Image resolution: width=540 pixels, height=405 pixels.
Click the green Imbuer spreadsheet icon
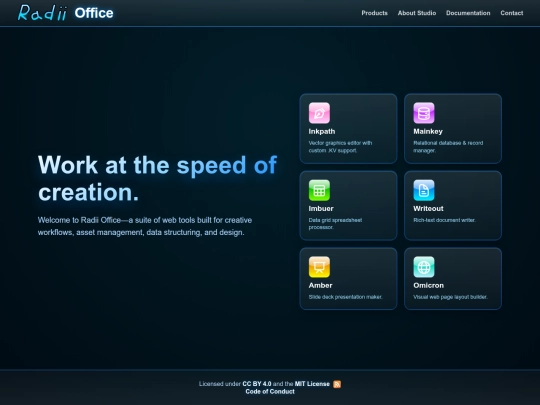tap(319, 190)
